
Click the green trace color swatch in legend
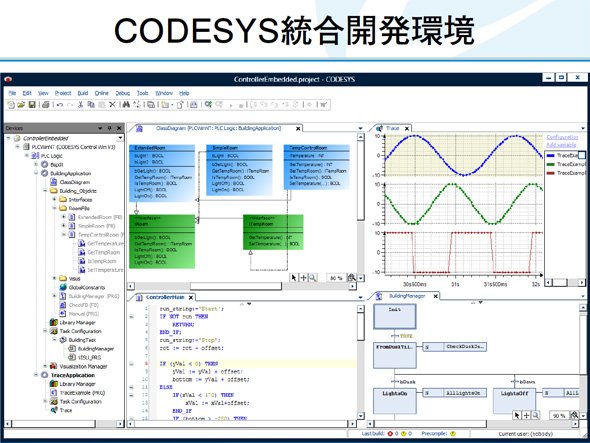tap(550, 164)
